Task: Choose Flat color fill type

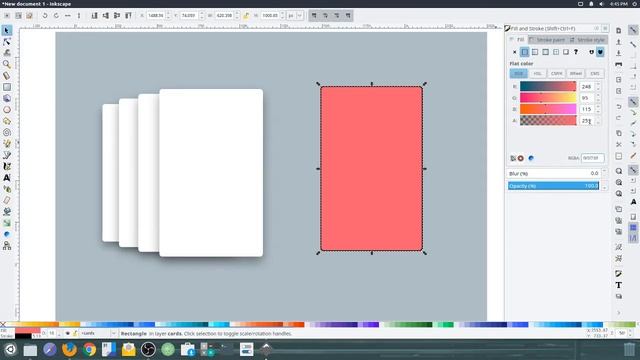Action: coord(524,52)
